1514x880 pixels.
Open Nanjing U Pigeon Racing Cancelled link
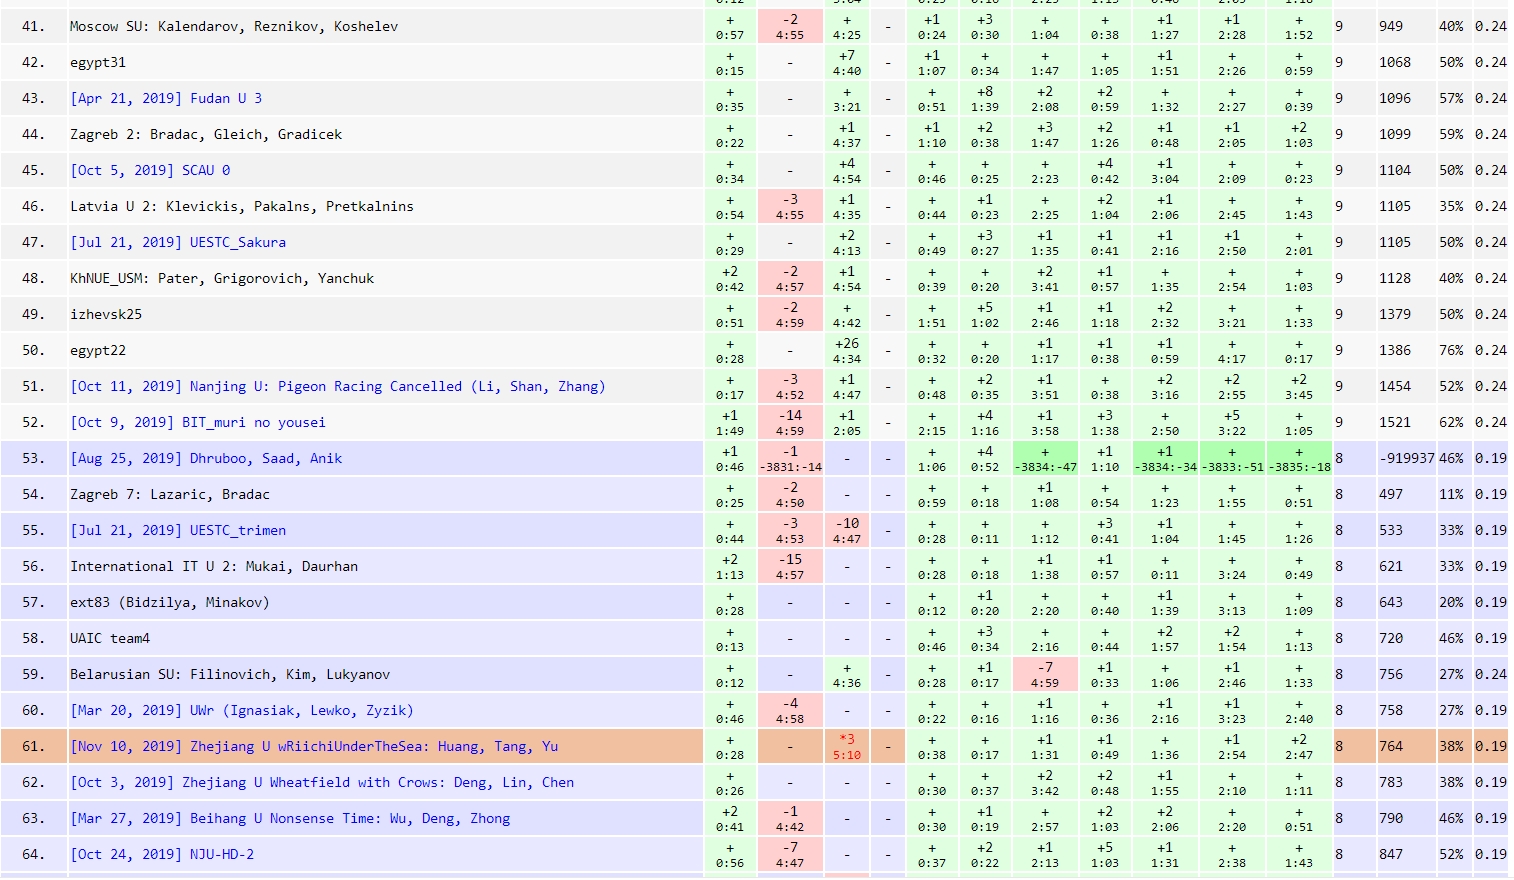[337, 386]
